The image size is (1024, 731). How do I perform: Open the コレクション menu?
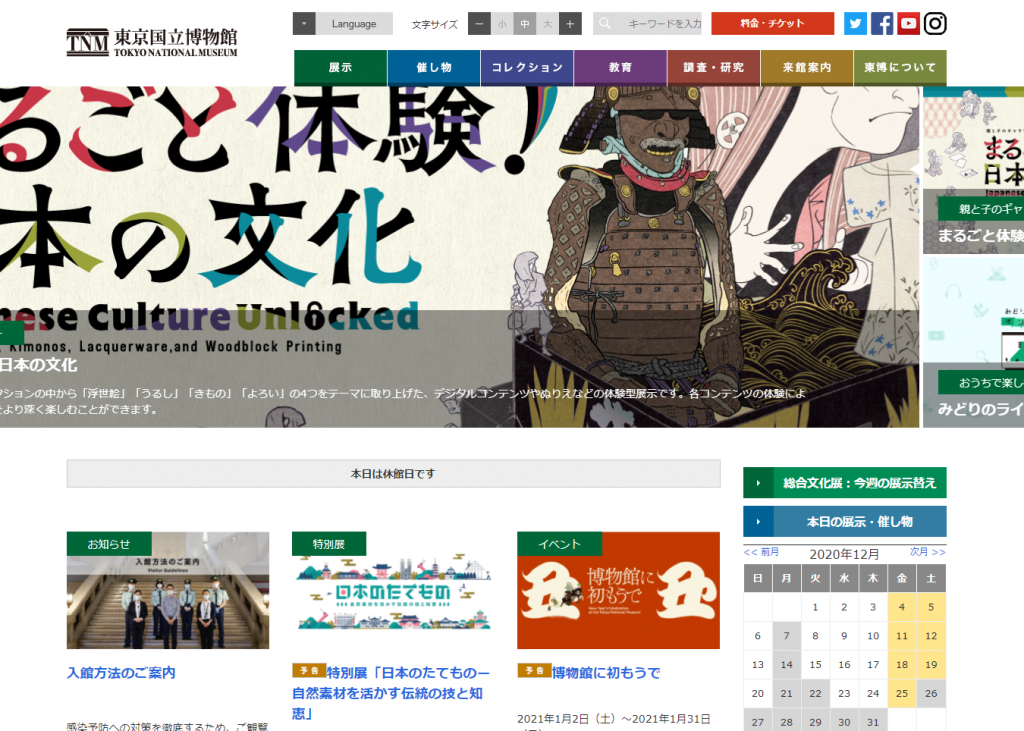point(527,67)
